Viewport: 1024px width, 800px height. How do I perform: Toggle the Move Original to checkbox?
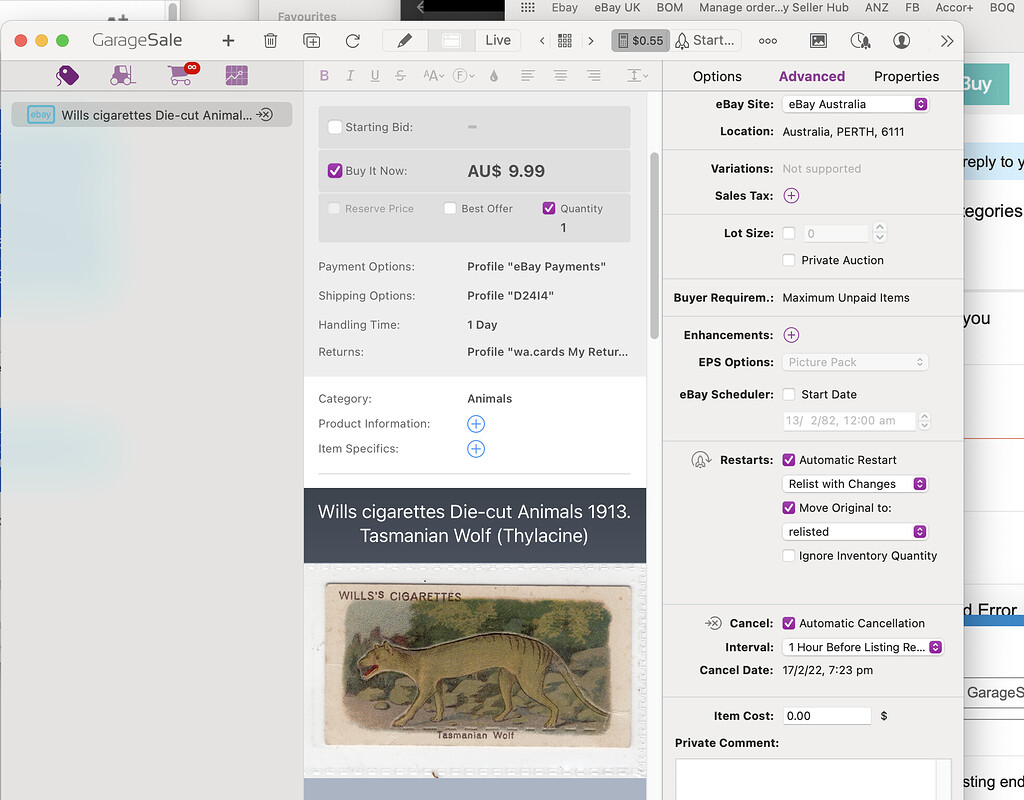[x=789, y=508]
